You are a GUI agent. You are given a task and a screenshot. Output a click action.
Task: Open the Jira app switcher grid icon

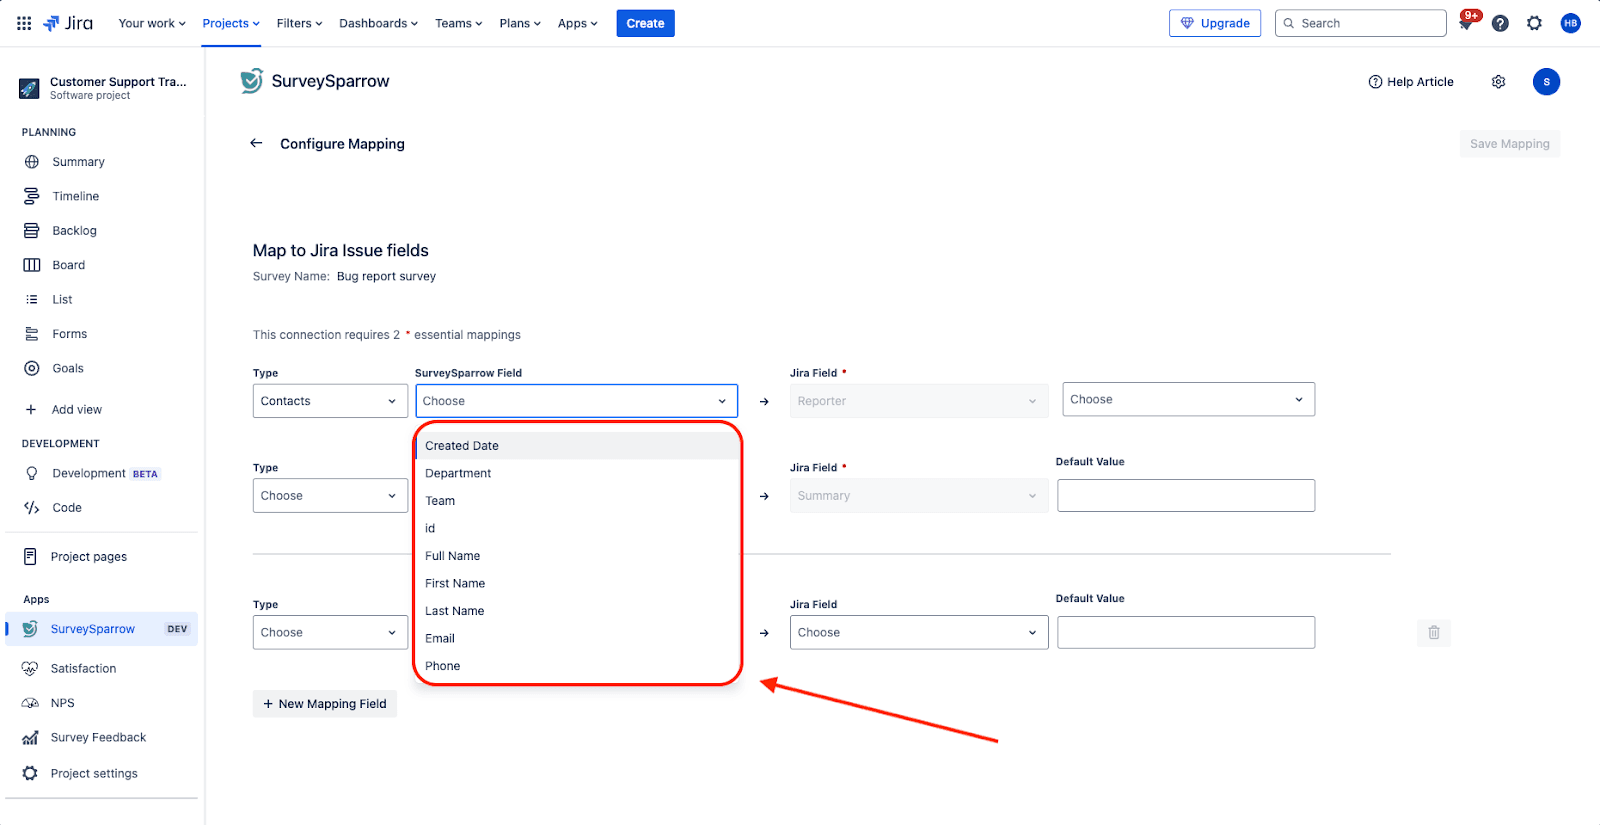tap(24, 23)
